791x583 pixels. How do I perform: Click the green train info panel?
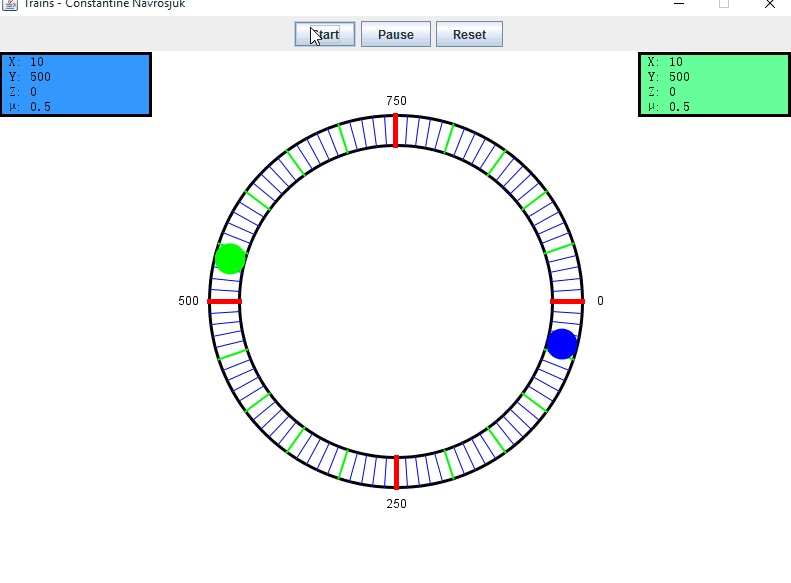pos(714,84)
